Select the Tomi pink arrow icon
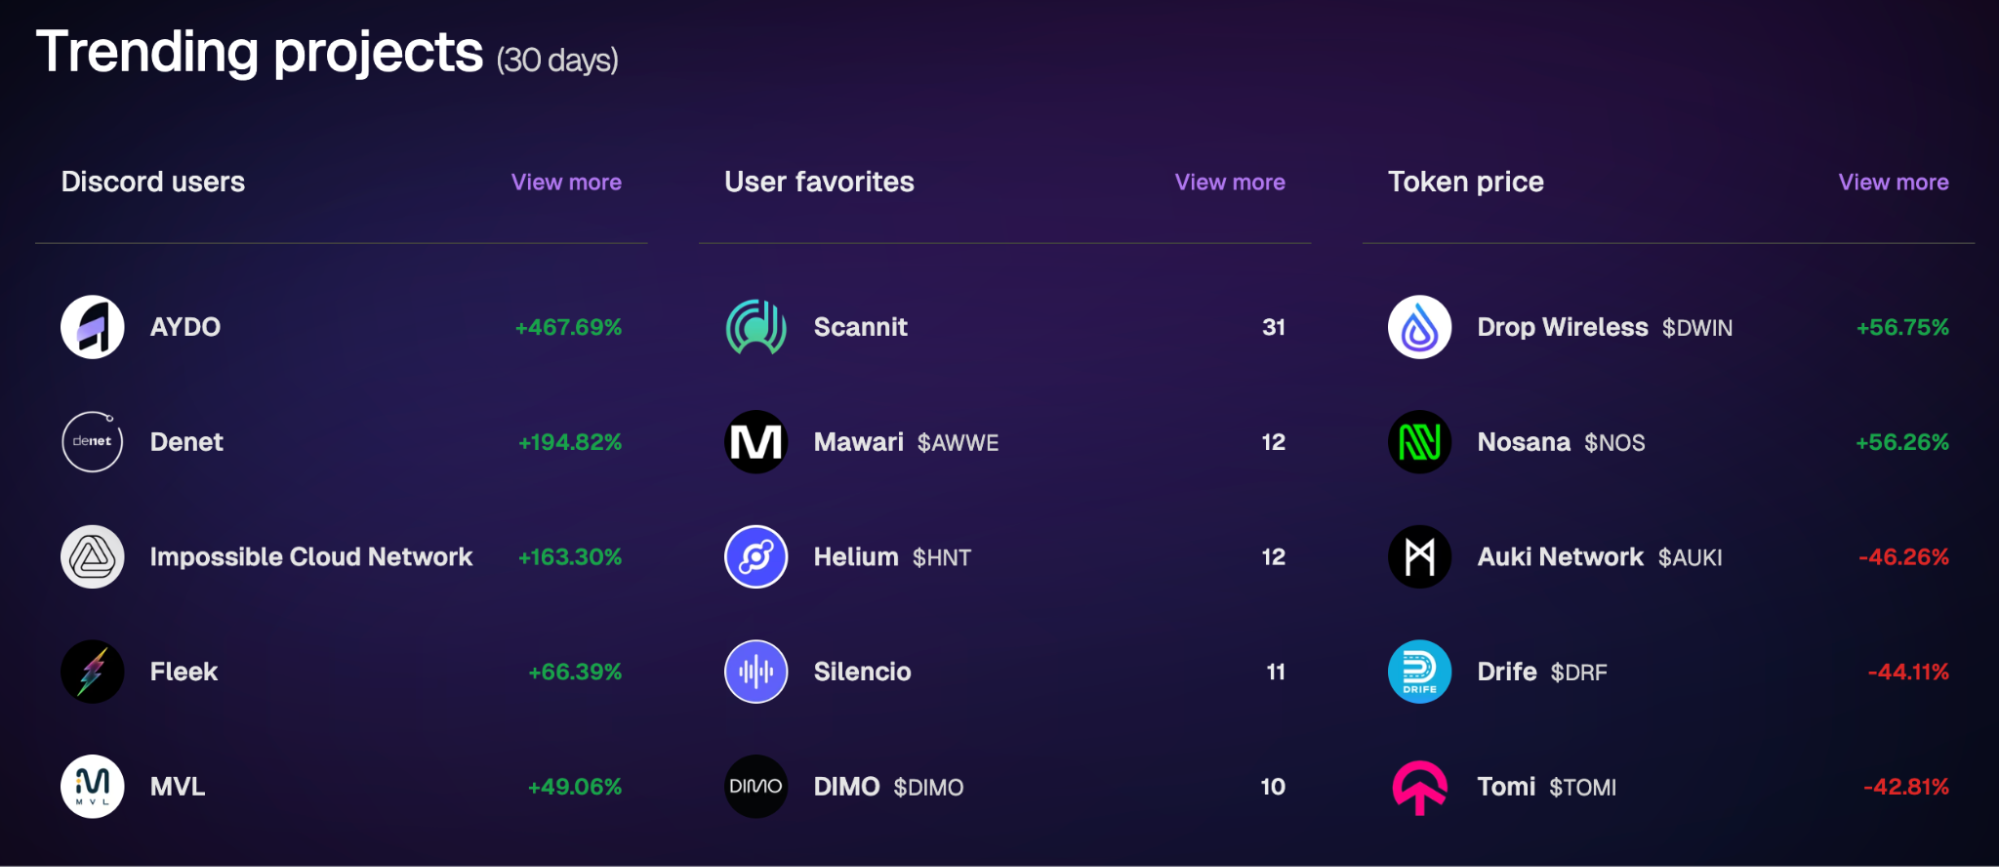The width and height of the screenshot is (1999, 867). click(x=1420, y=788)
